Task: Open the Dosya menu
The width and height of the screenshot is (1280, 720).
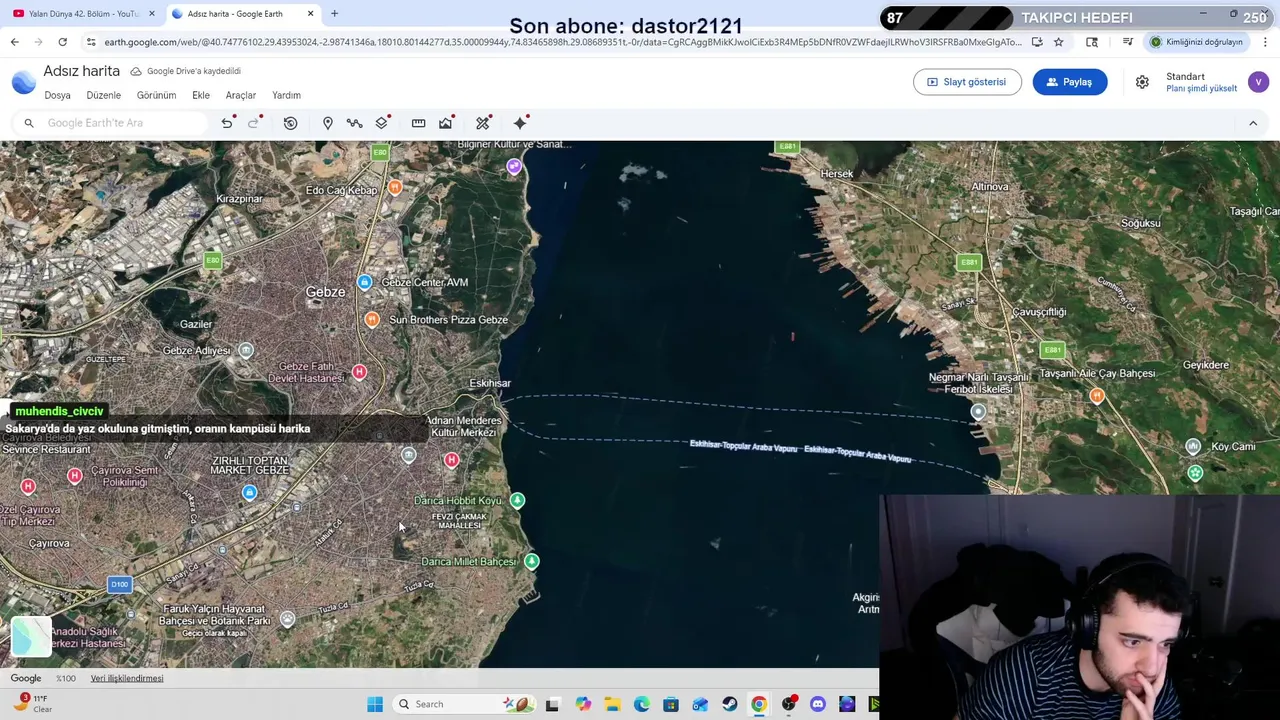Action: click(57, 95)
